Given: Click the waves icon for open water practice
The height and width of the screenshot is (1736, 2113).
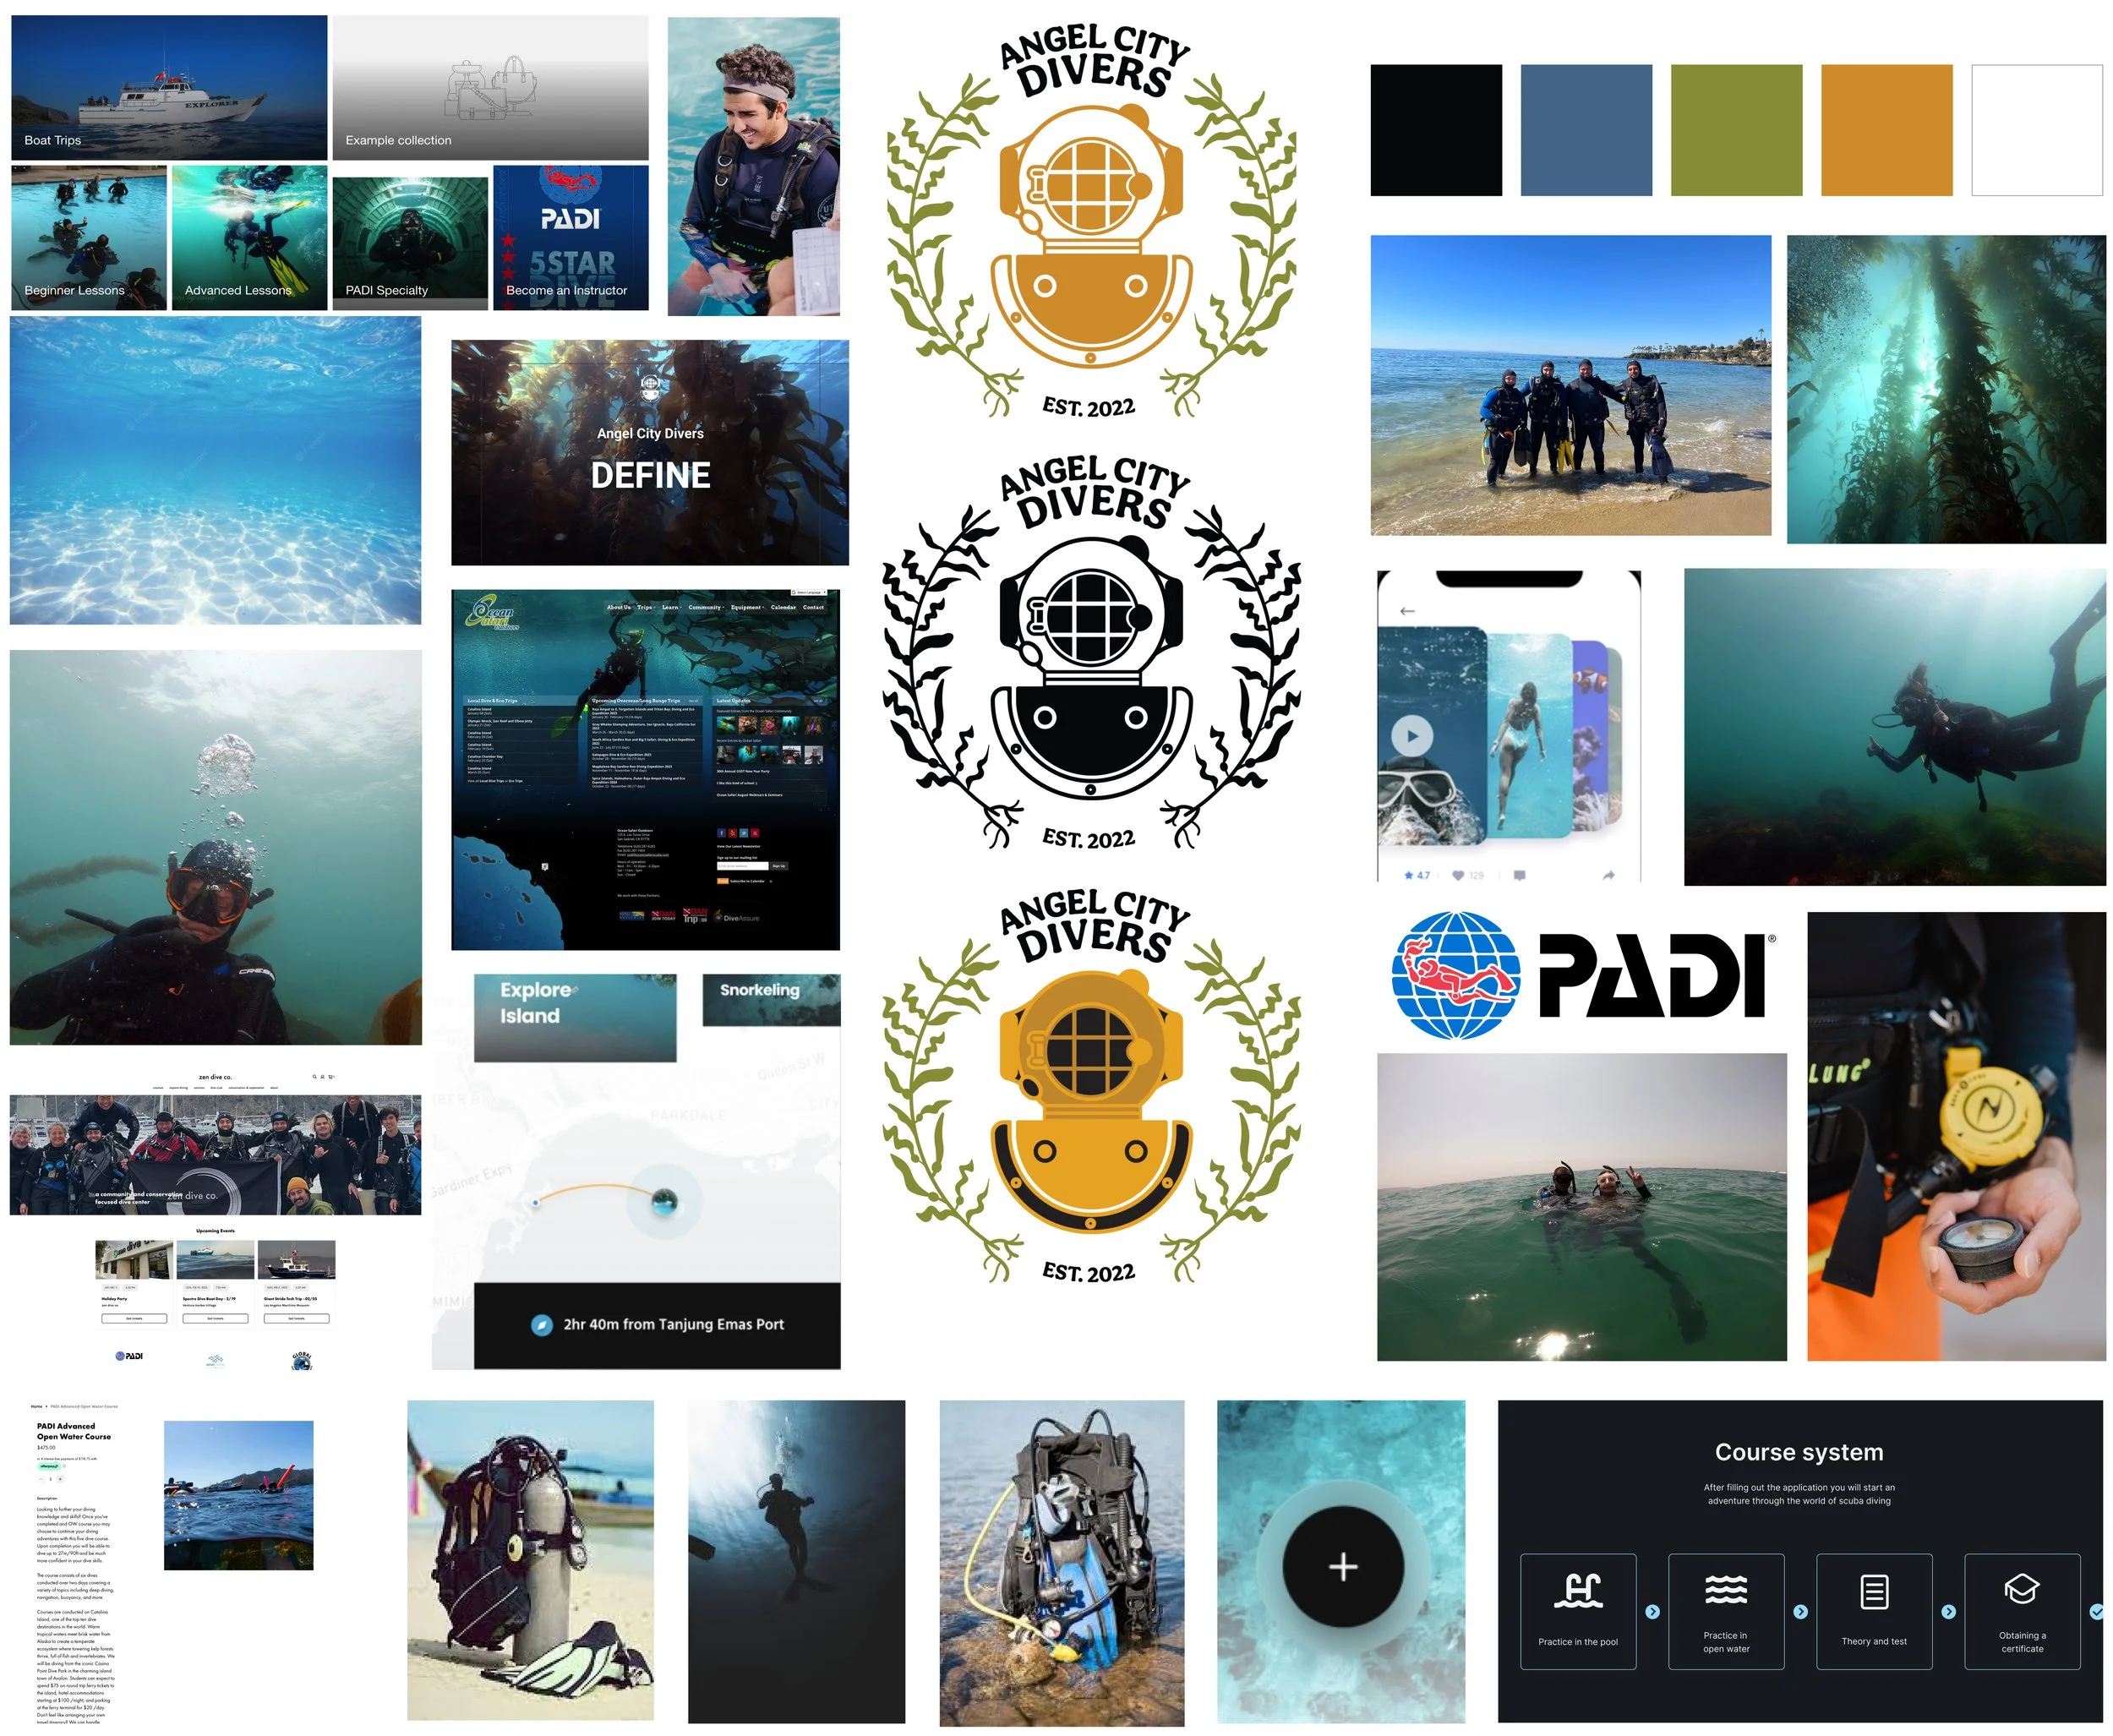Looking at the screenshot, I should click(x=1725, y=1590).
